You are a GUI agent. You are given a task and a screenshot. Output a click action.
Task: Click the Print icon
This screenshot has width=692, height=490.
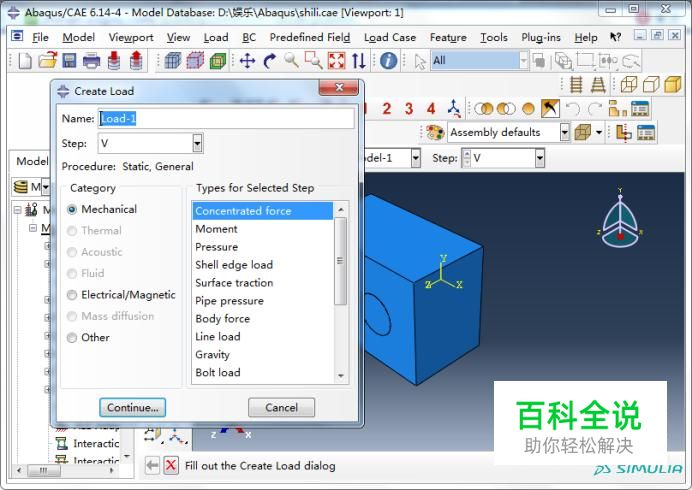click(x=91, y=60)
